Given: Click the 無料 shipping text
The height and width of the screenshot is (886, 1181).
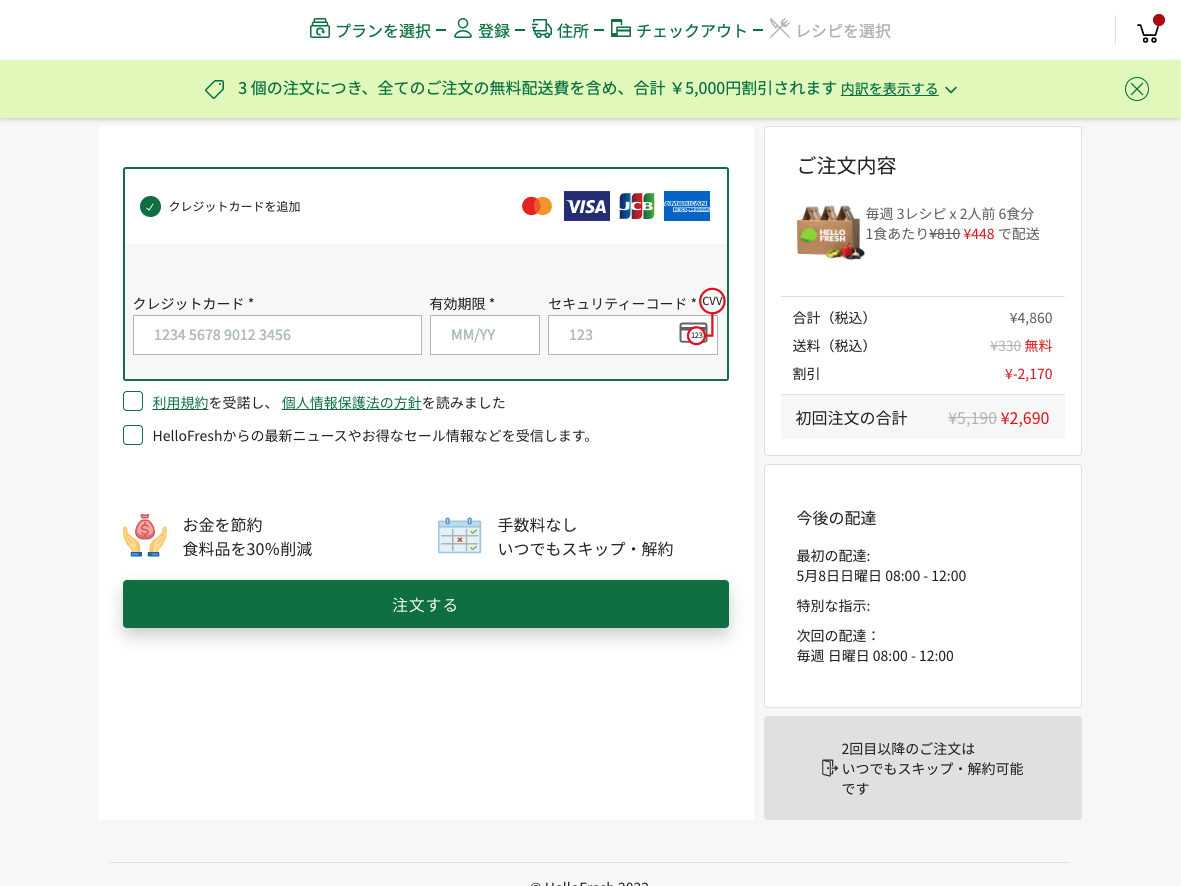Looking at the screenshot, I should click(x=1038, y=346).
